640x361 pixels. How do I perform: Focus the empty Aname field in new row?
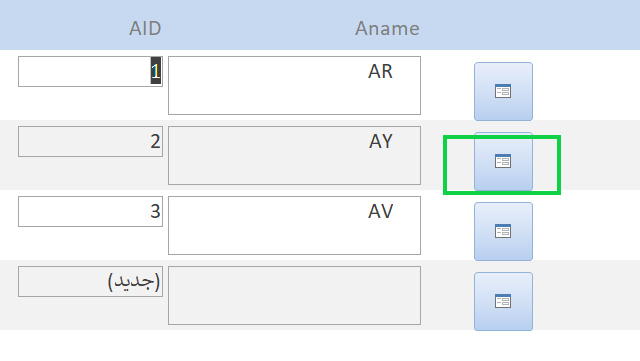coord(294,295)
